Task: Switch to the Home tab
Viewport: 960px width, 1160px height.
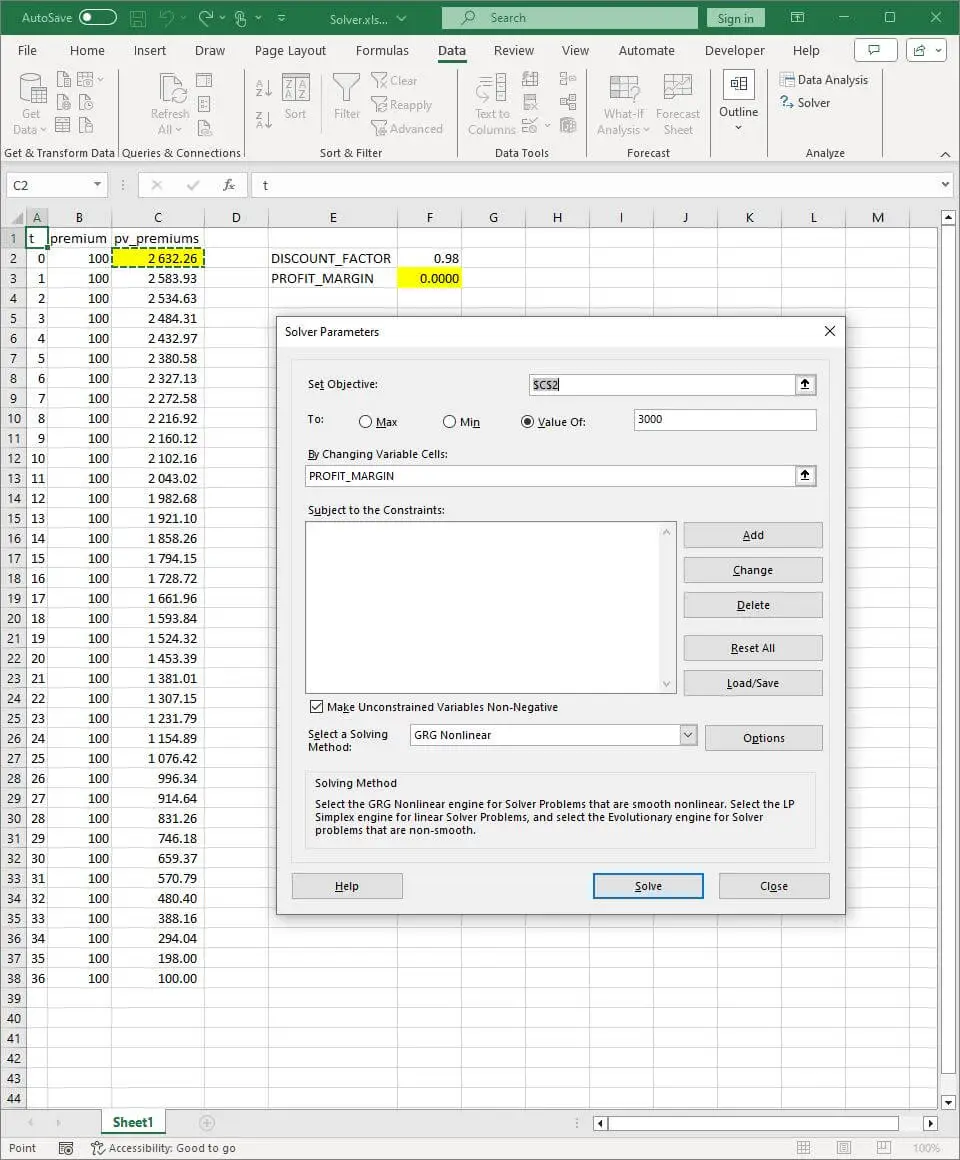Action: (x=87, y=50)
